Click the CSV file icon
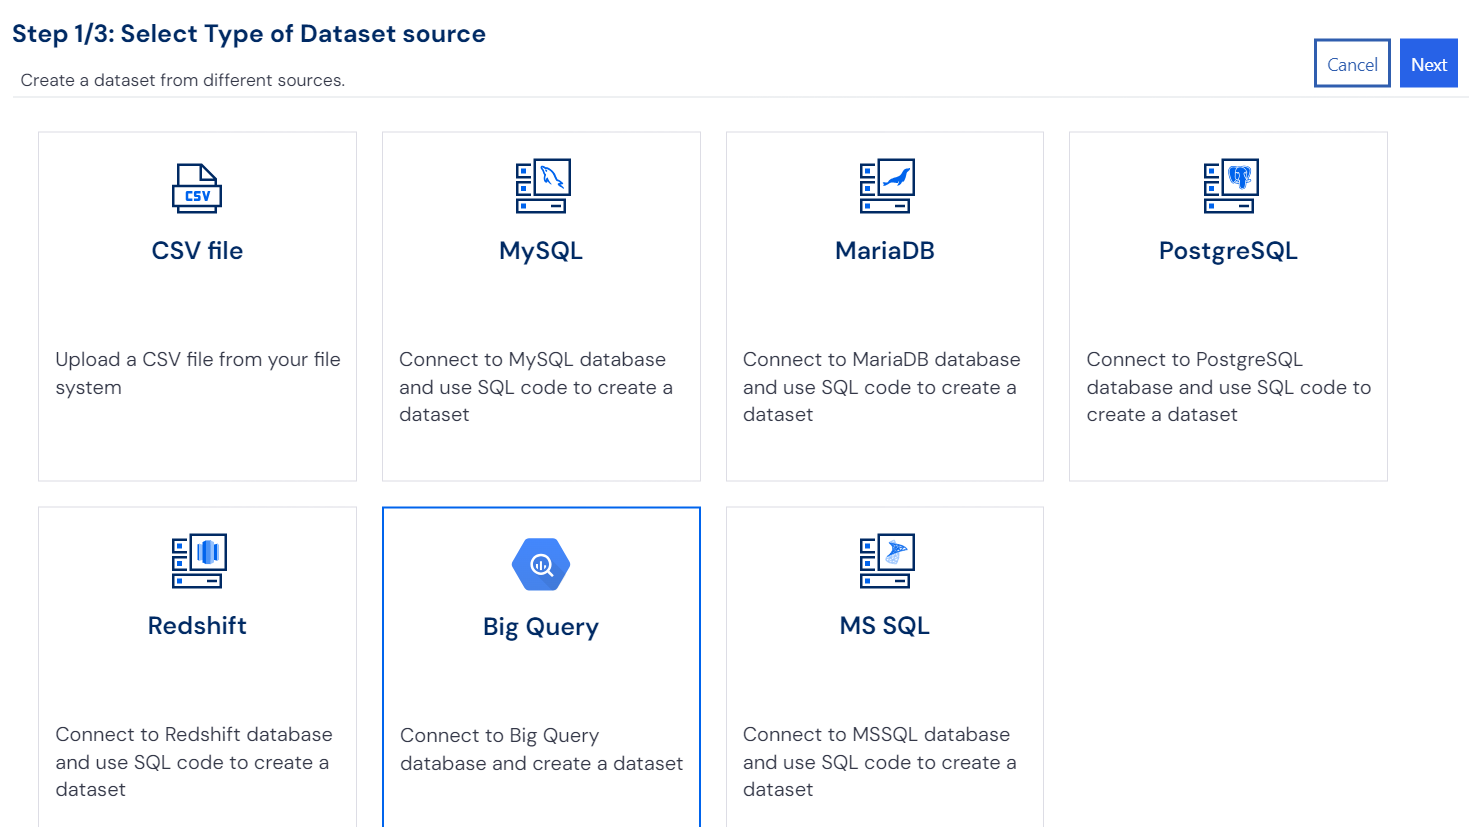The image size is (1469, 827). tap(197, 187)
